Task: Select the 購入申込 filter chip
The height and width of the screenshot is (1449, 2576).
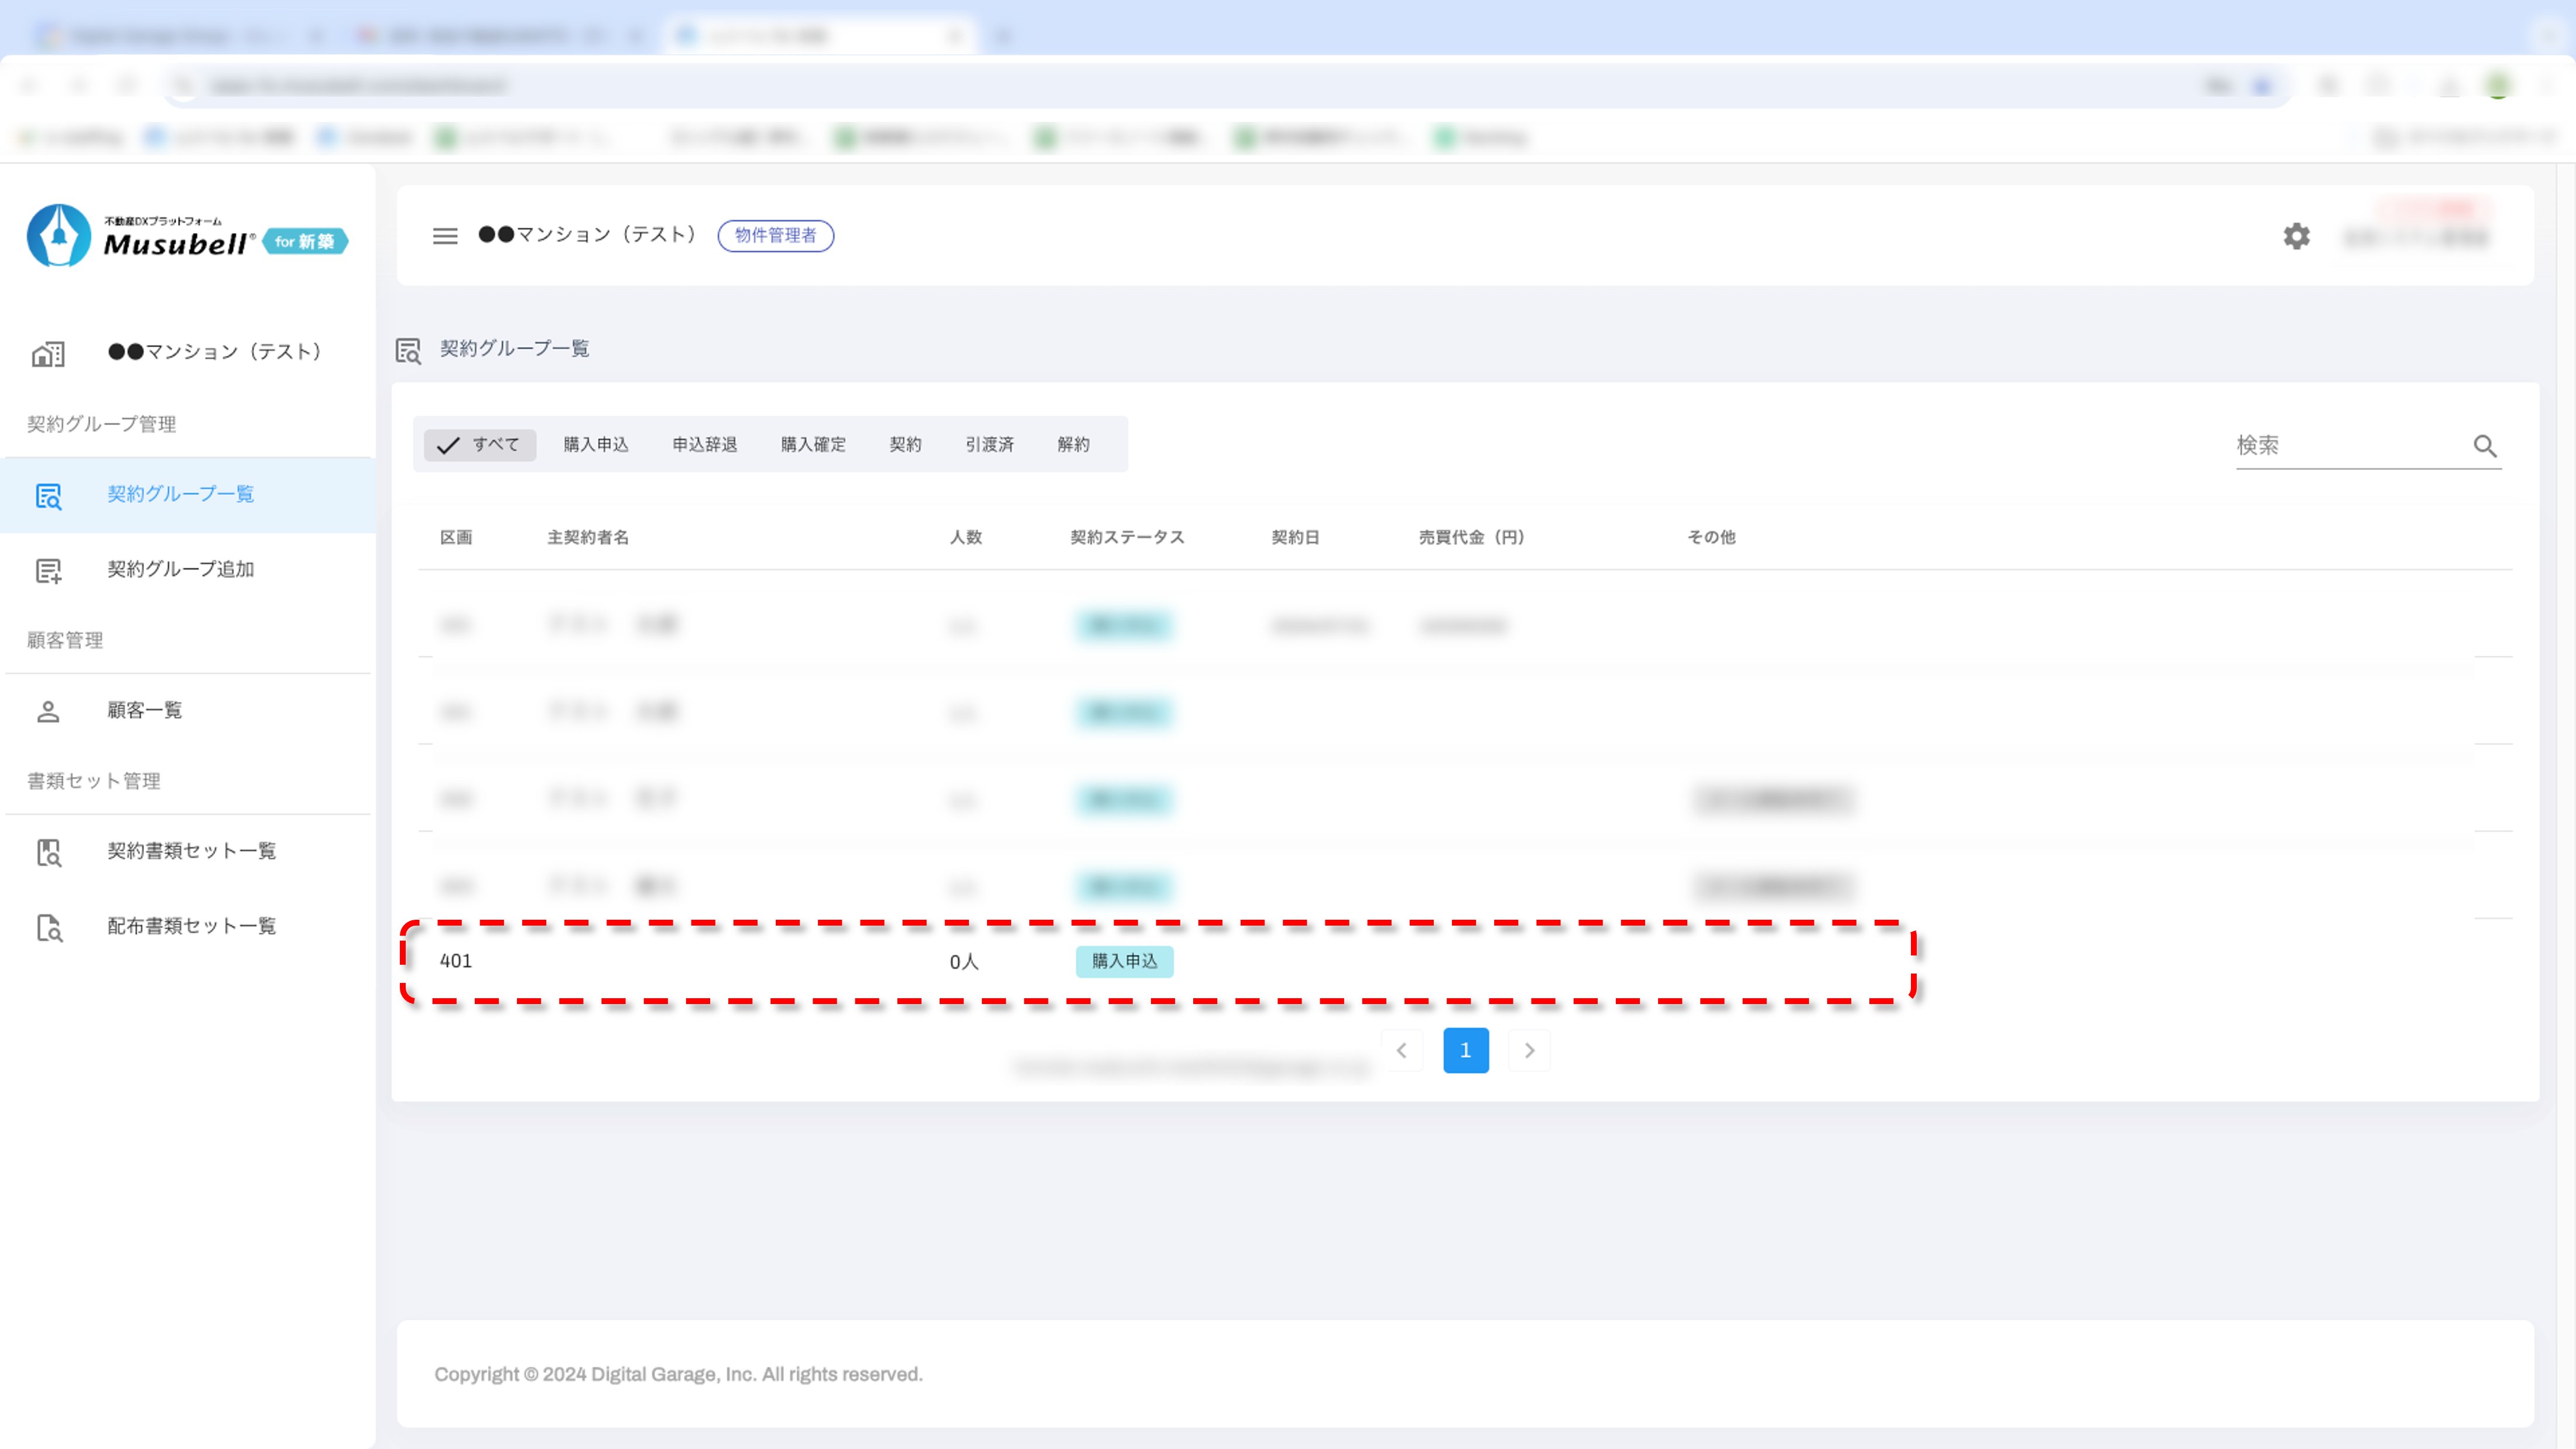Action: click(x=596, y=445)
